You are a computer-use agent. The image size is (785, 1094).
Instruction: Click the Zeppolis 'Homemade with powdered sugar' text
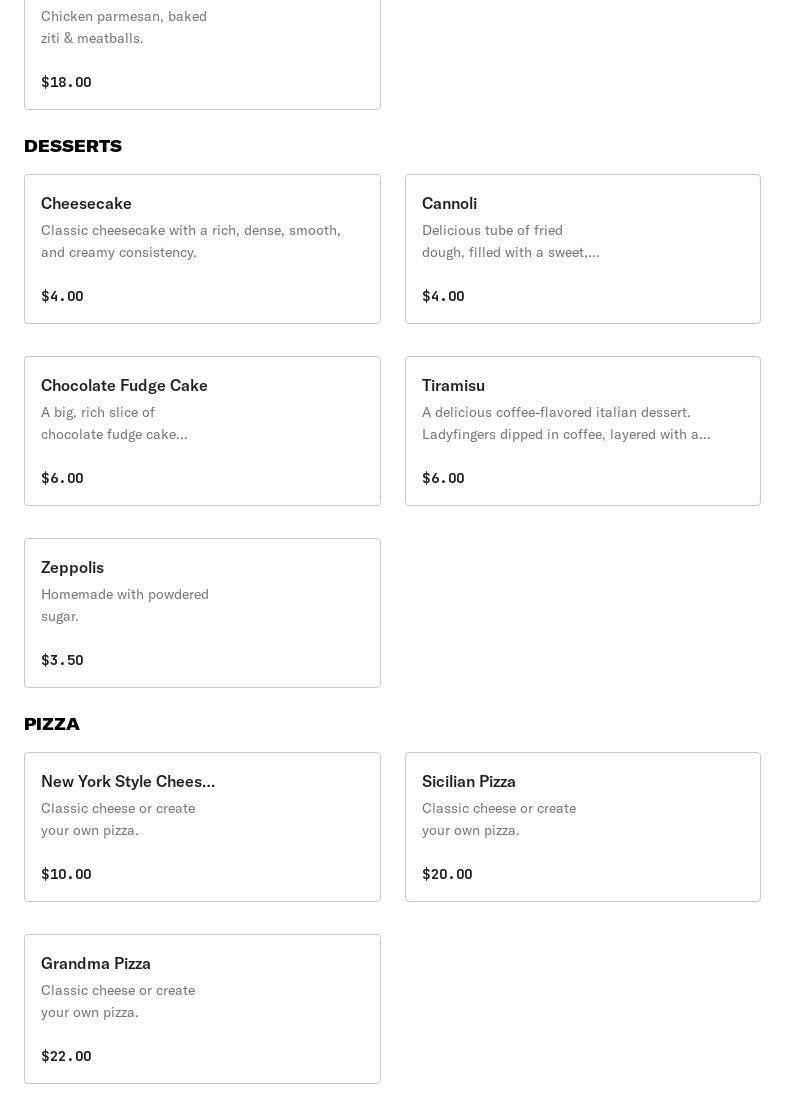coord(125,605)
